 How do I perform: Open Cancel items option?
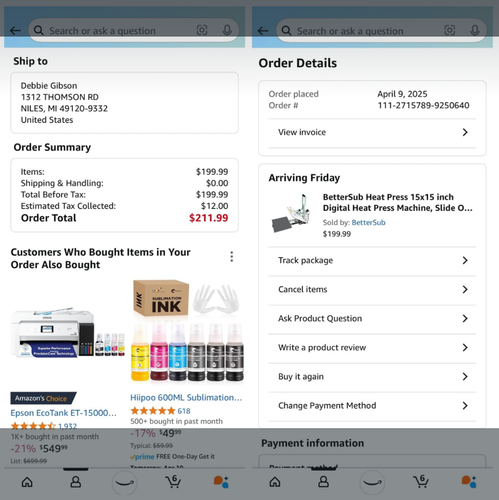[x=372, y=289]
